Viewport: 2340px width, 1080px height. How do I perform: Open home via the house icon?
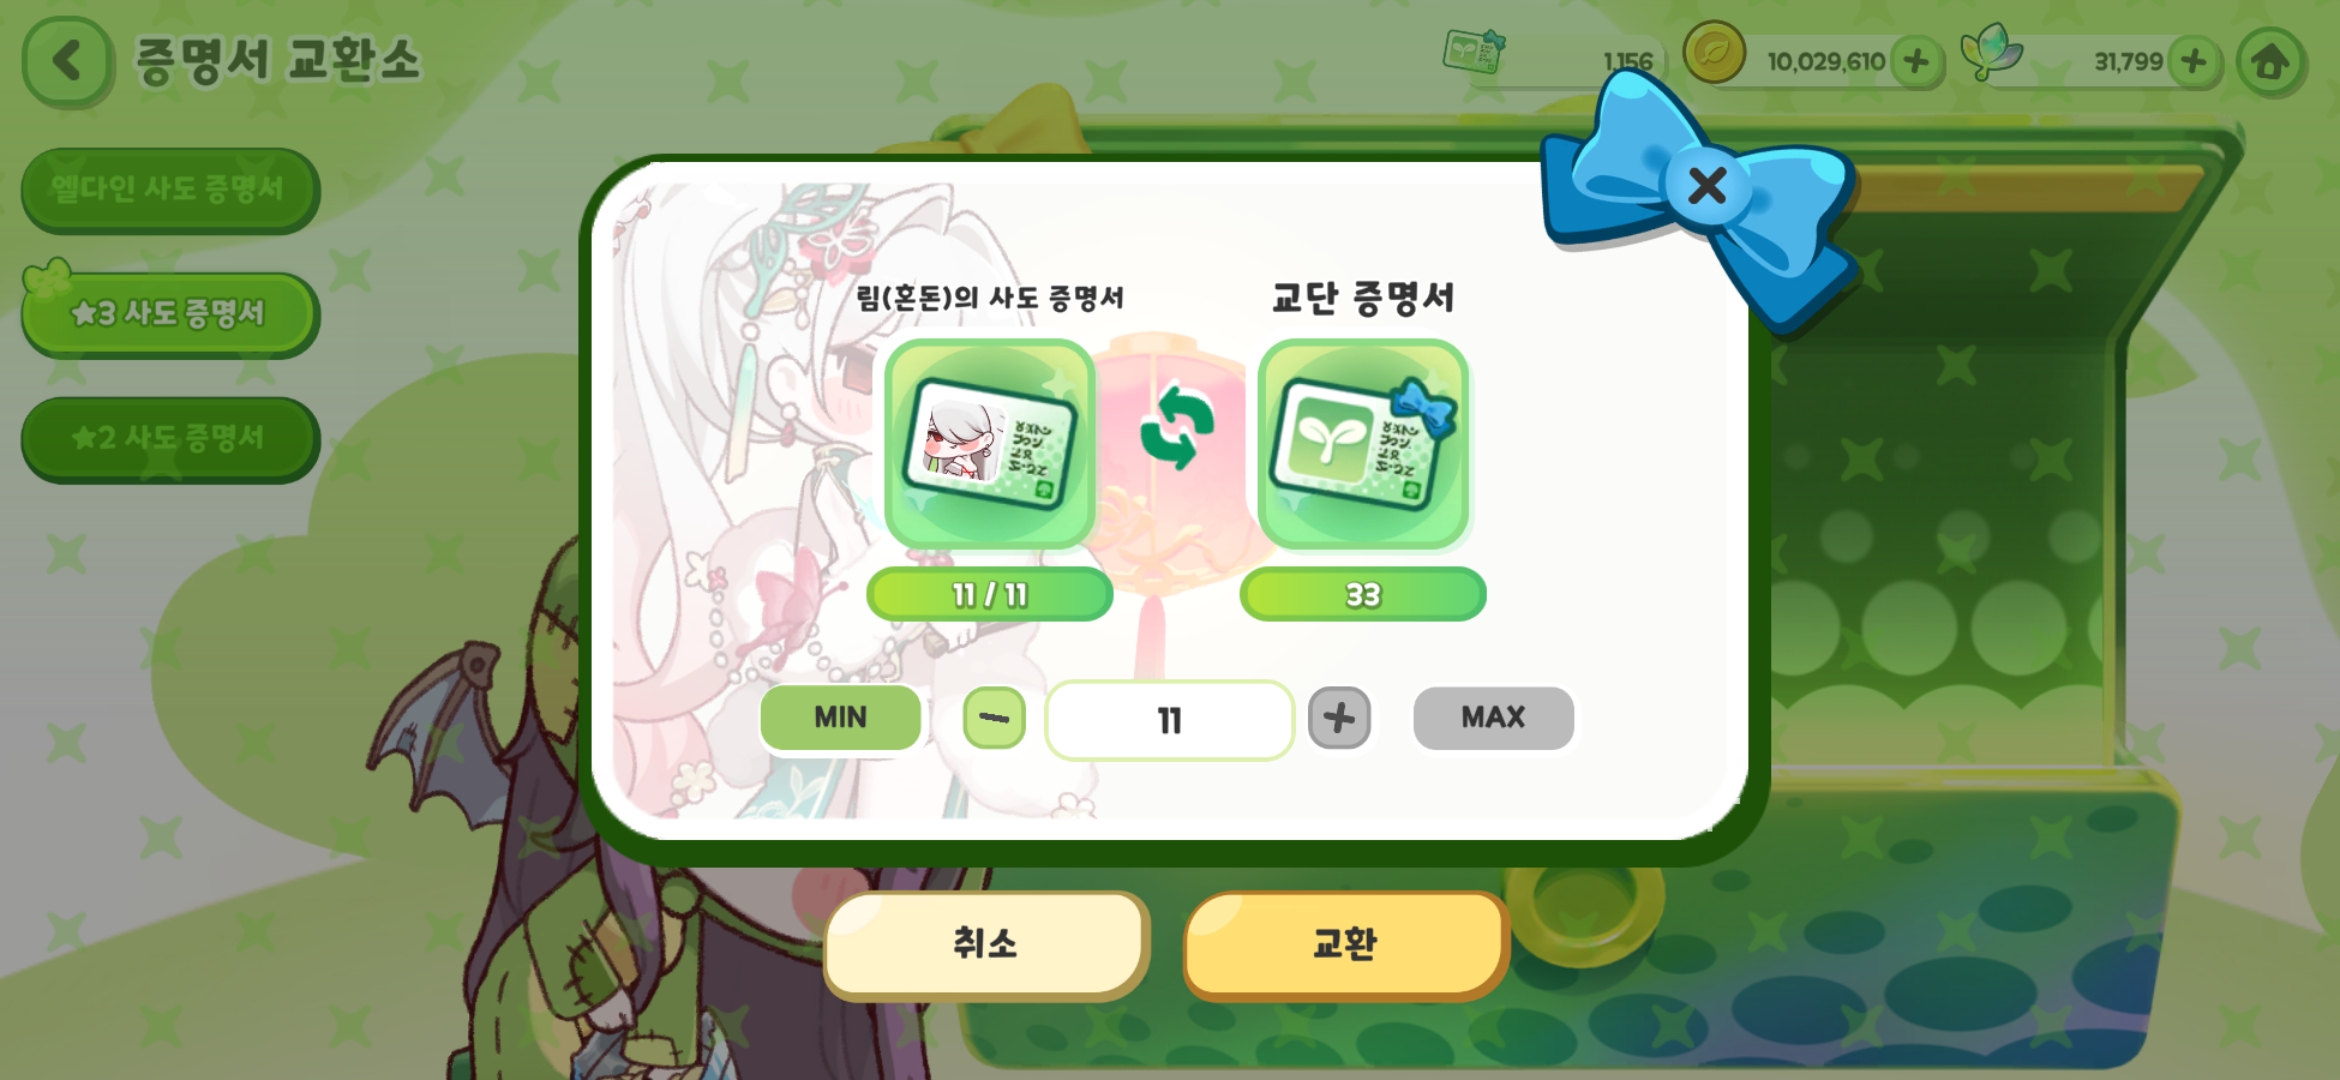tap(2270, 62)
